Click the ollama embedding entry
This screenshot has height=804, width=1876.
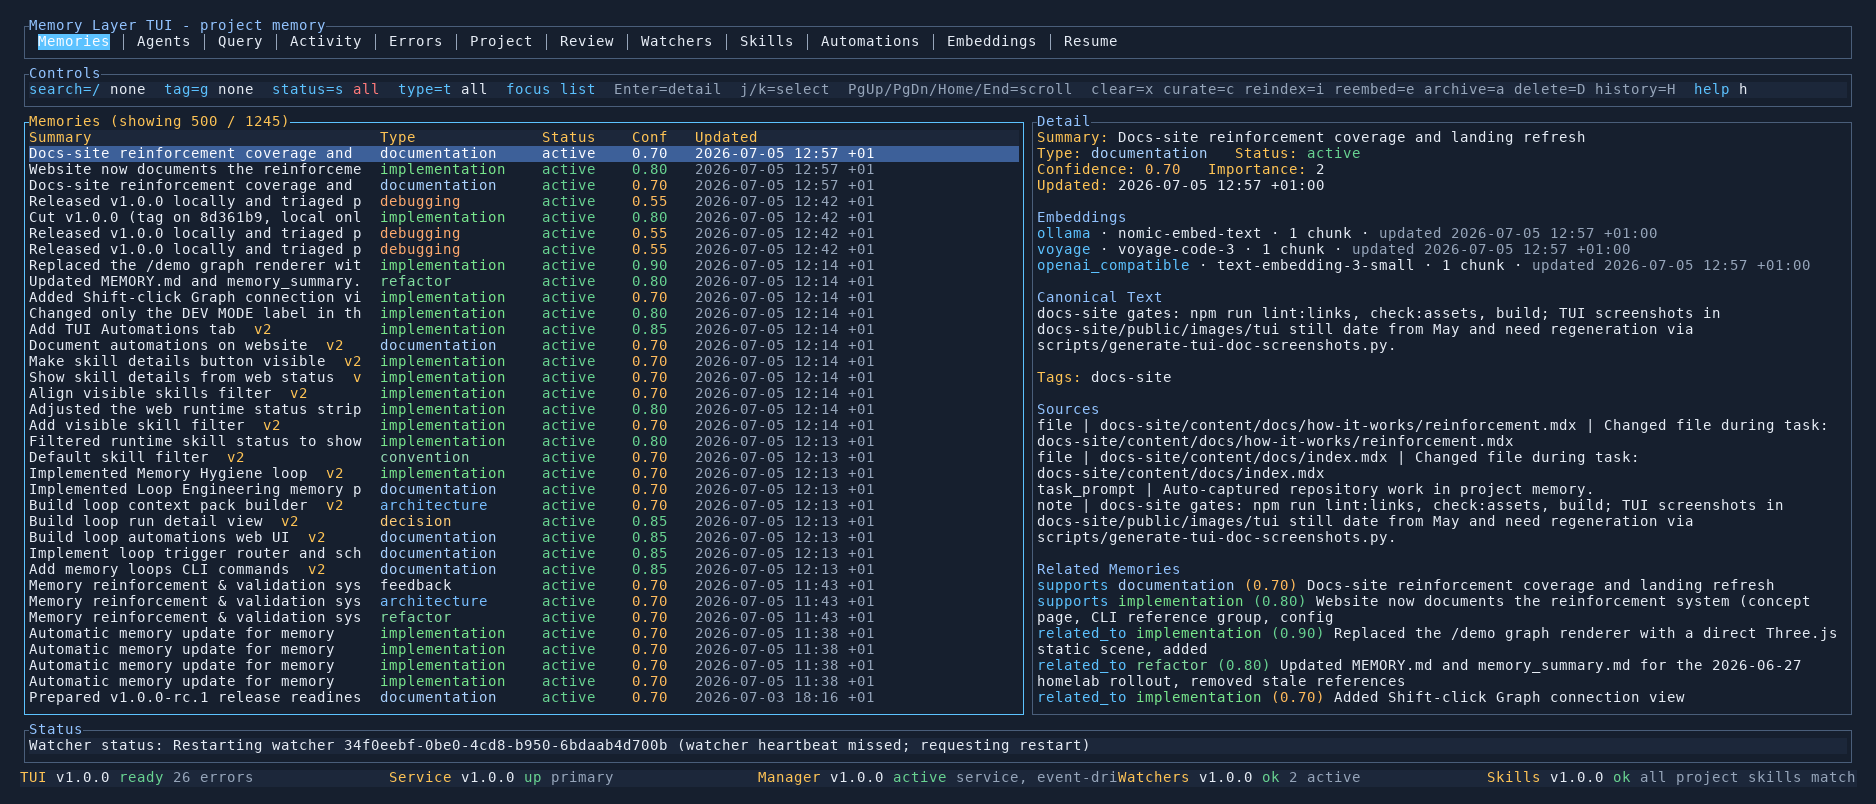tap(1347, 233)
